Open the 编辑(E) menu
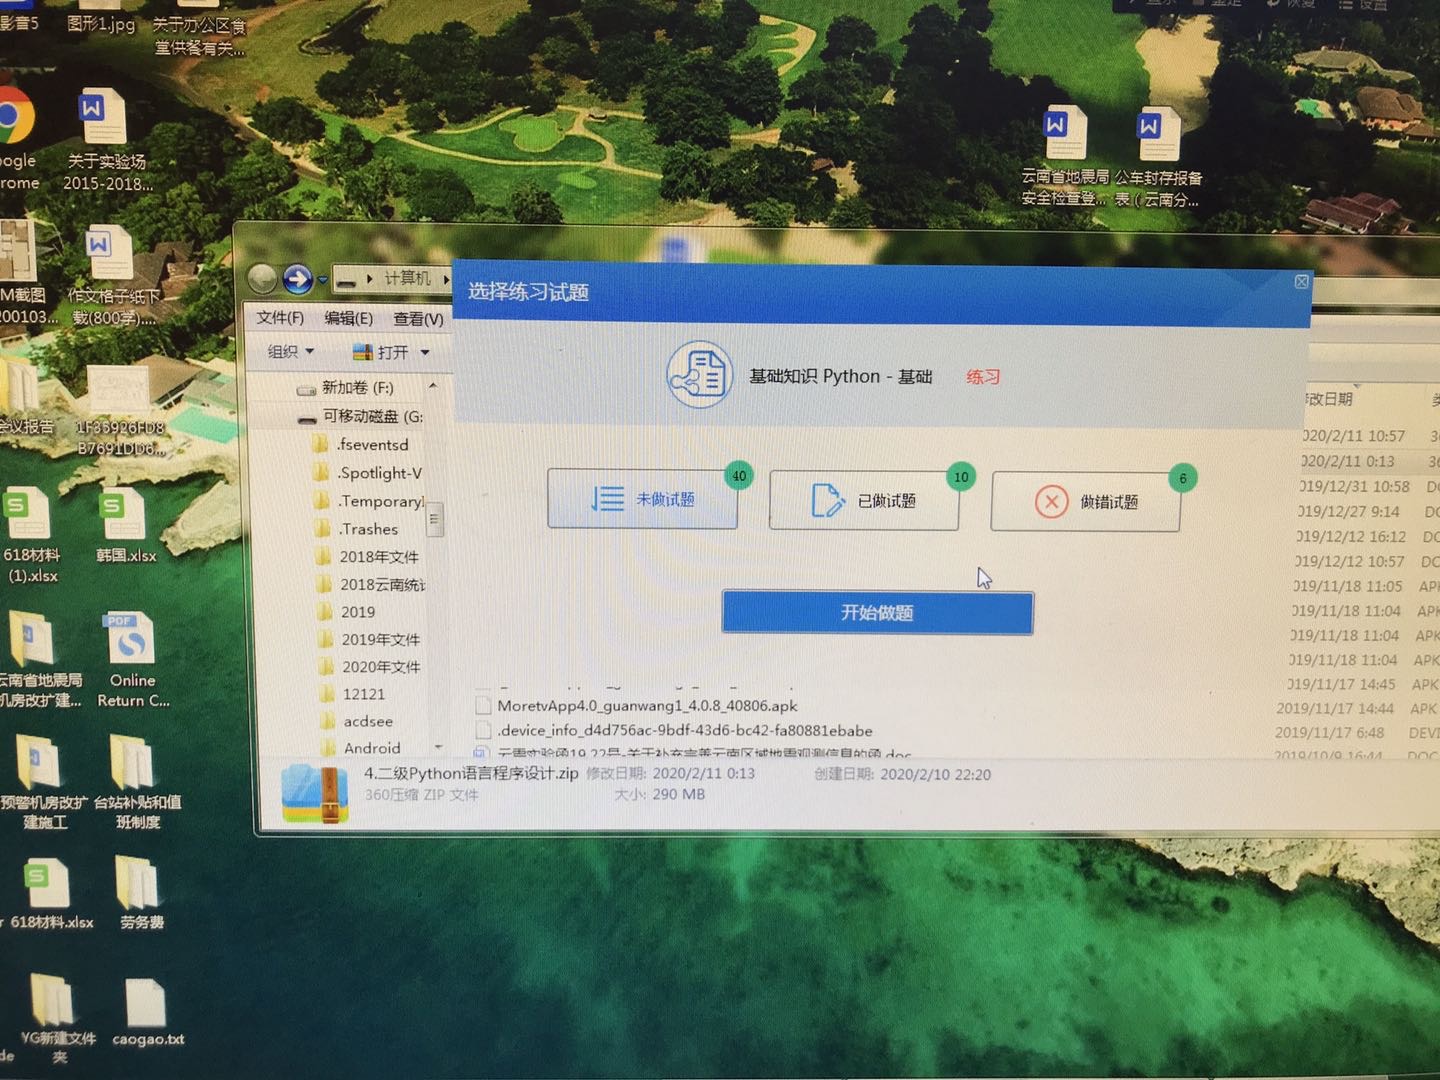 click(348, 318)
